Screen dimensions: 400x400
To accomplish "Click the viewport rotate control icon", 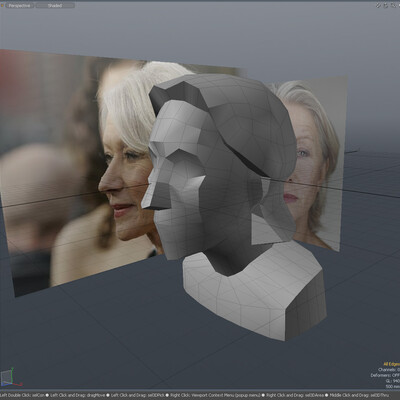I will point(385,5).
